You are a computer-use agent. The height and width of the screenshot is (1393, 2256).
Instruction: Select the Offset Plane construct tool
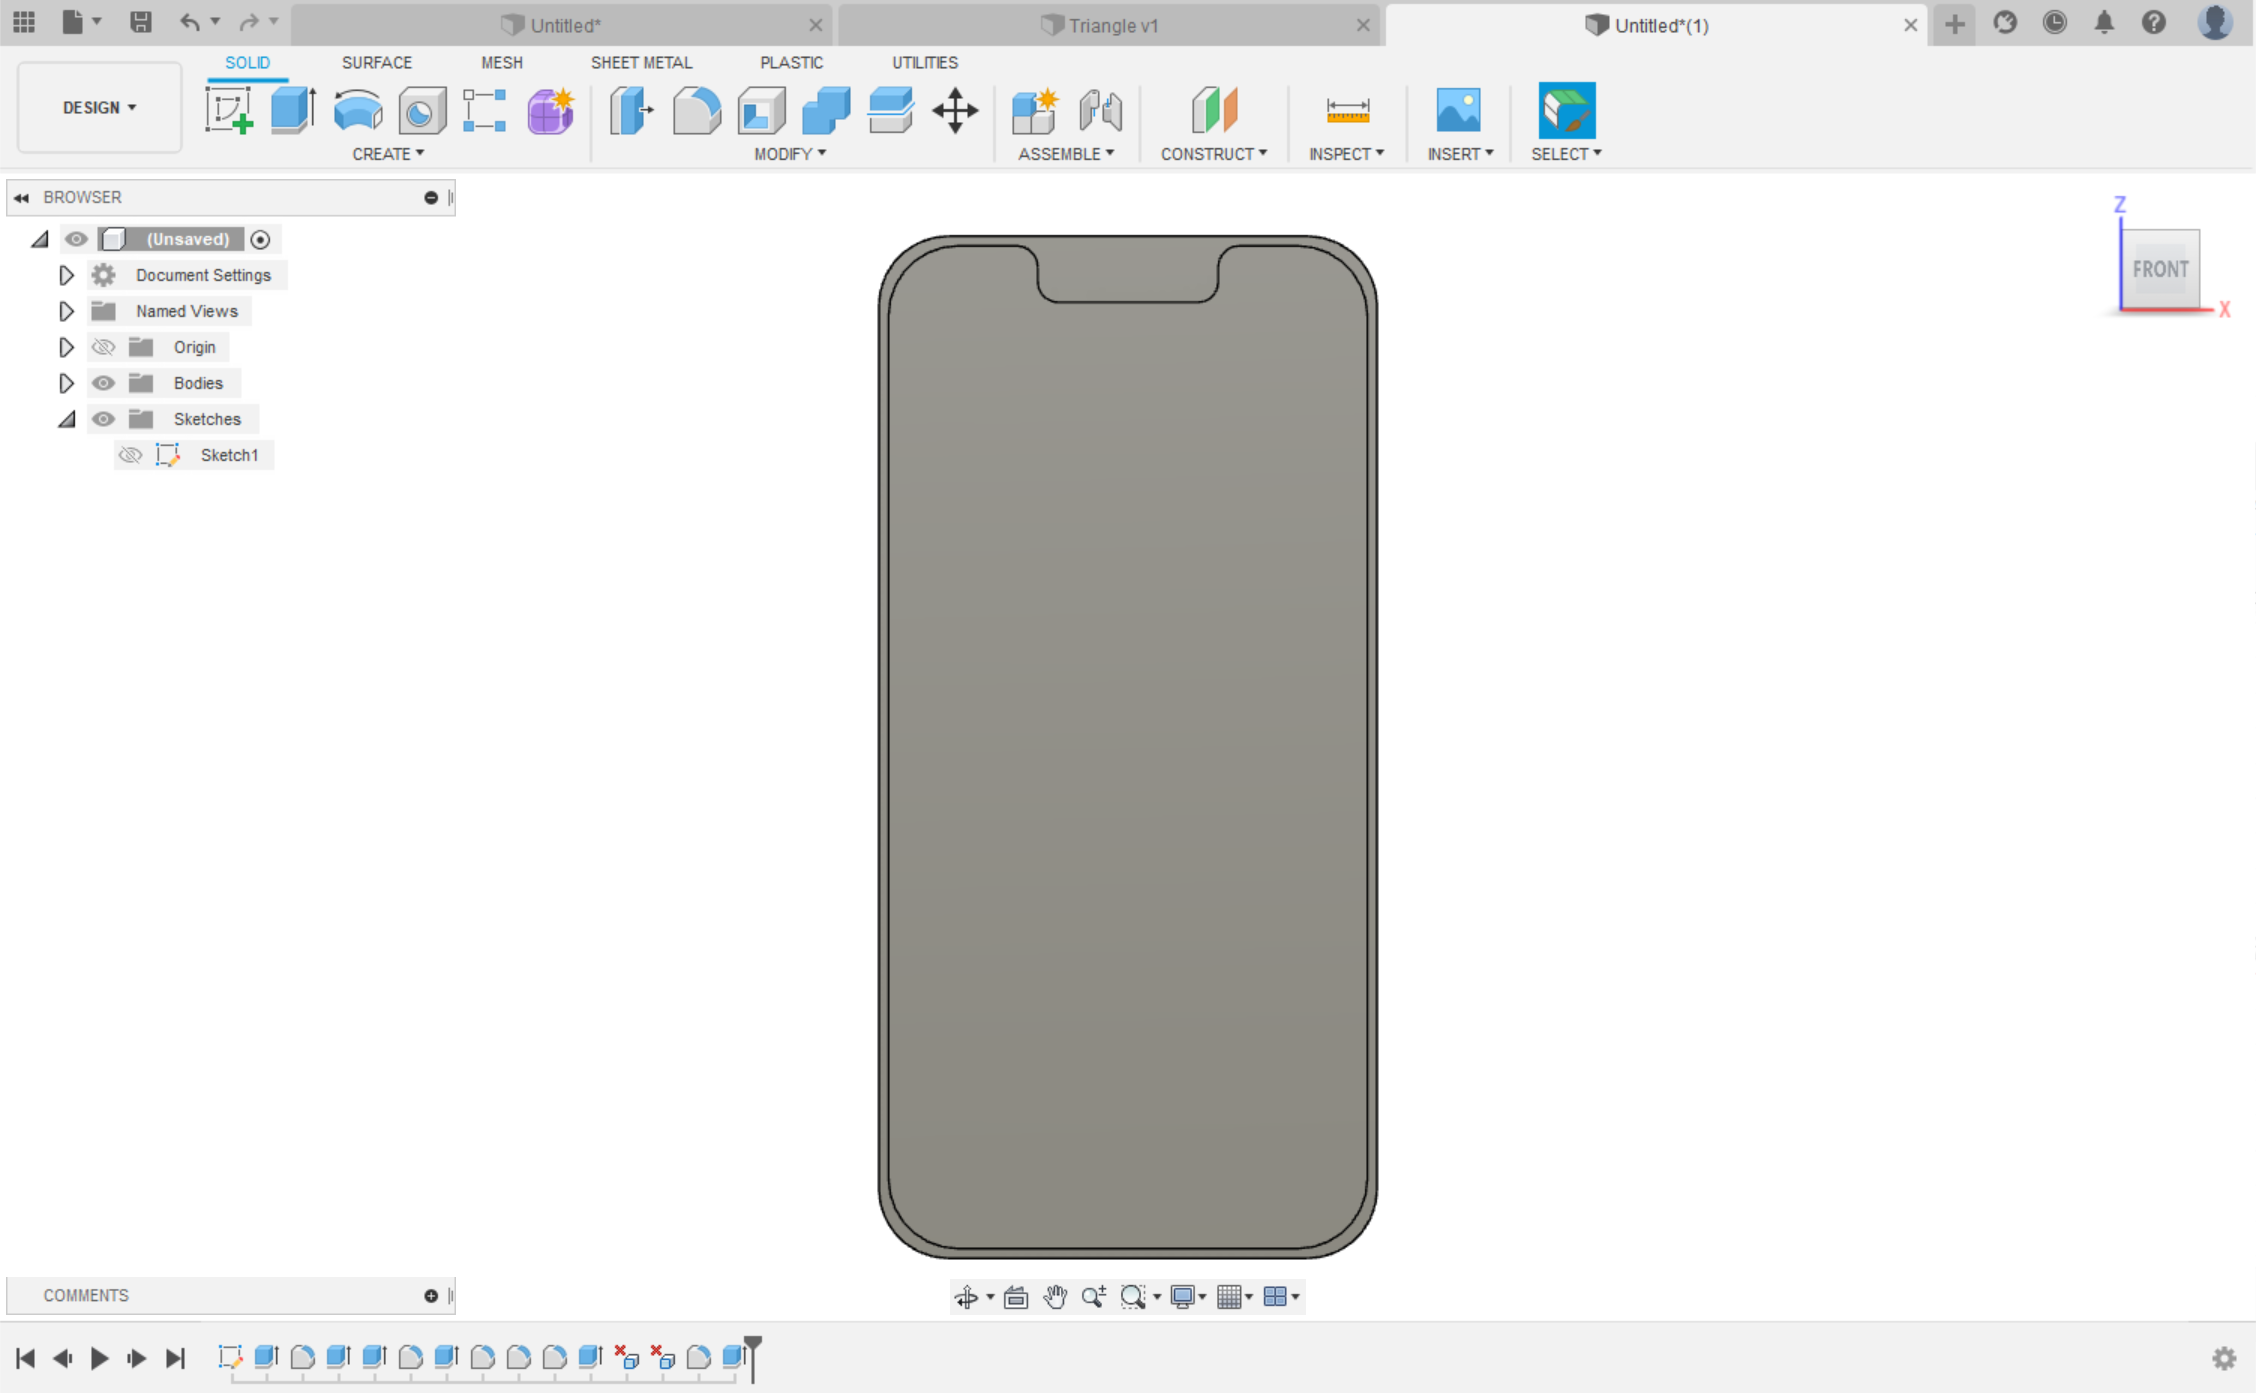point(1214,110)
